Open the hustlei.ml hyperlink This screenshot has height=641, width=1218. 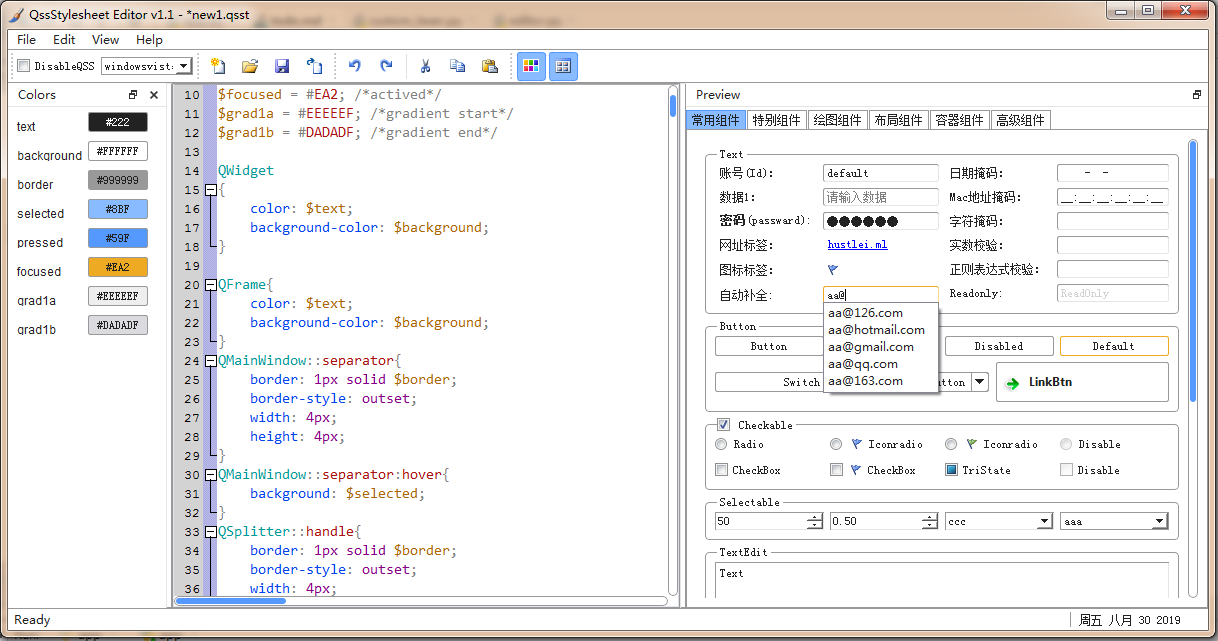click(857, 244)
